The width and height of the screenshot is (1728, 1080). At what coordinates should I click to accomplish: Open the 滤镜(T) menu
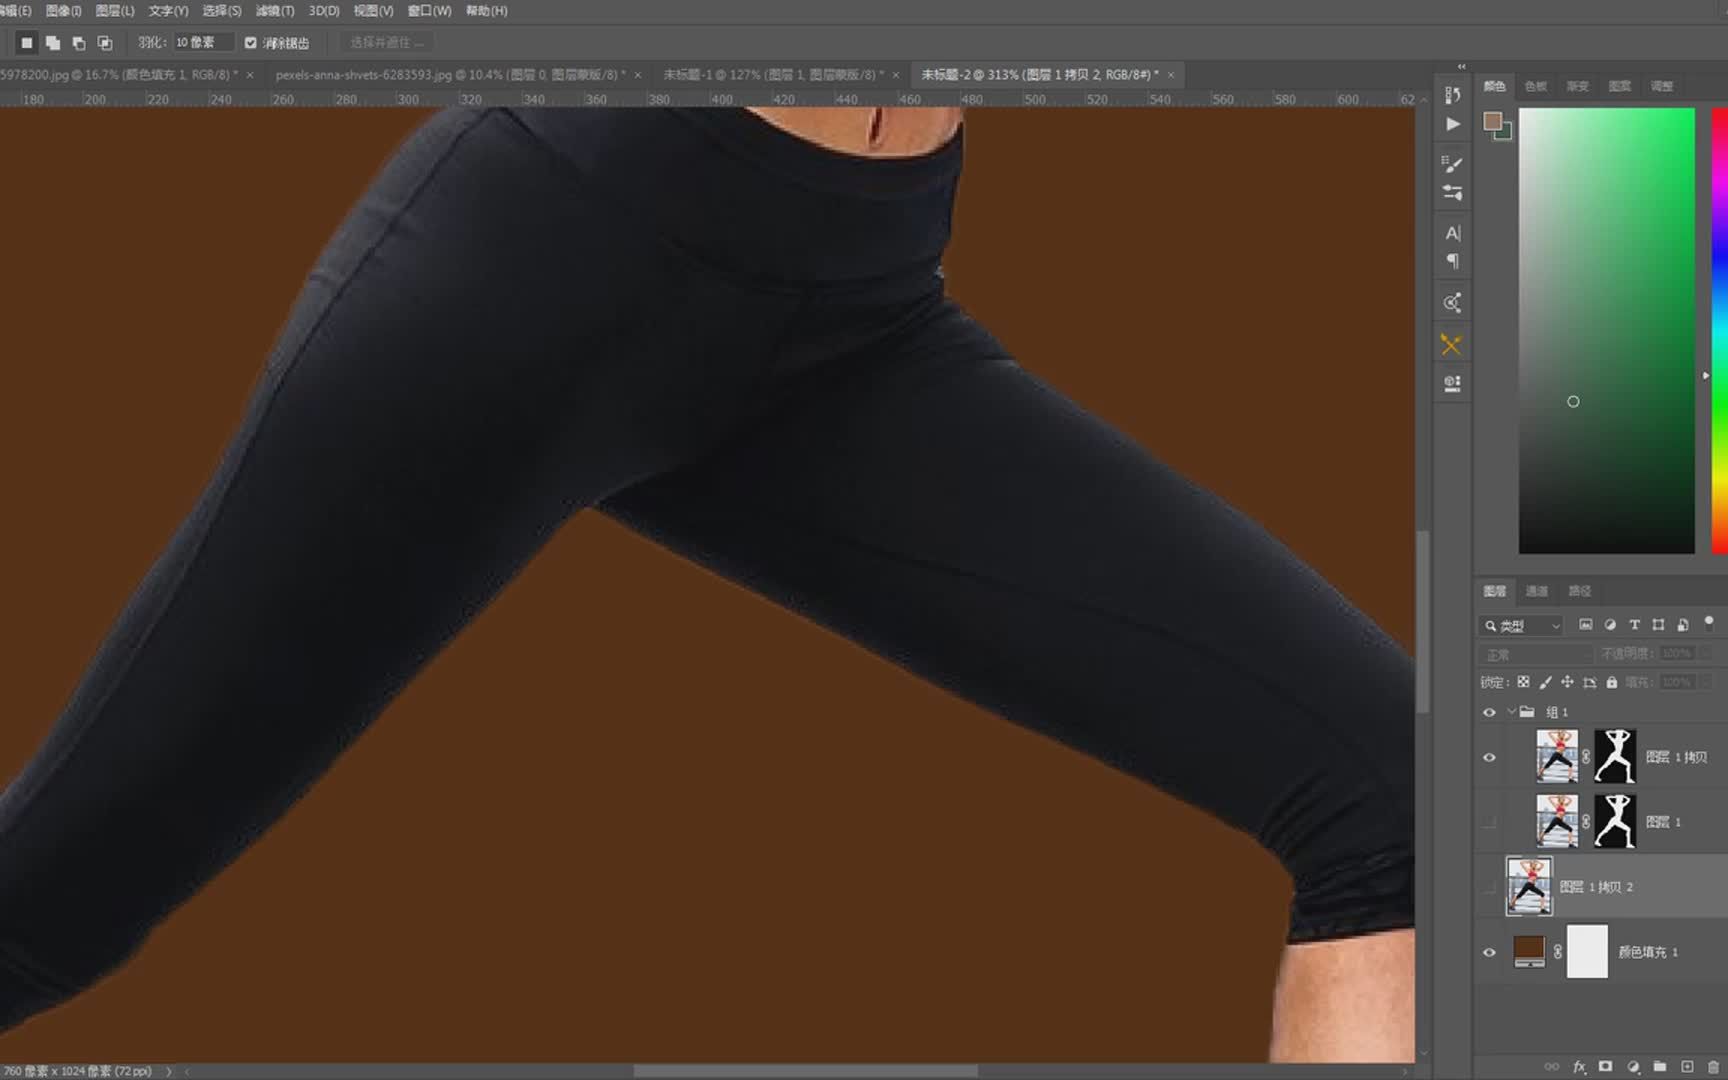pos(274,11)
